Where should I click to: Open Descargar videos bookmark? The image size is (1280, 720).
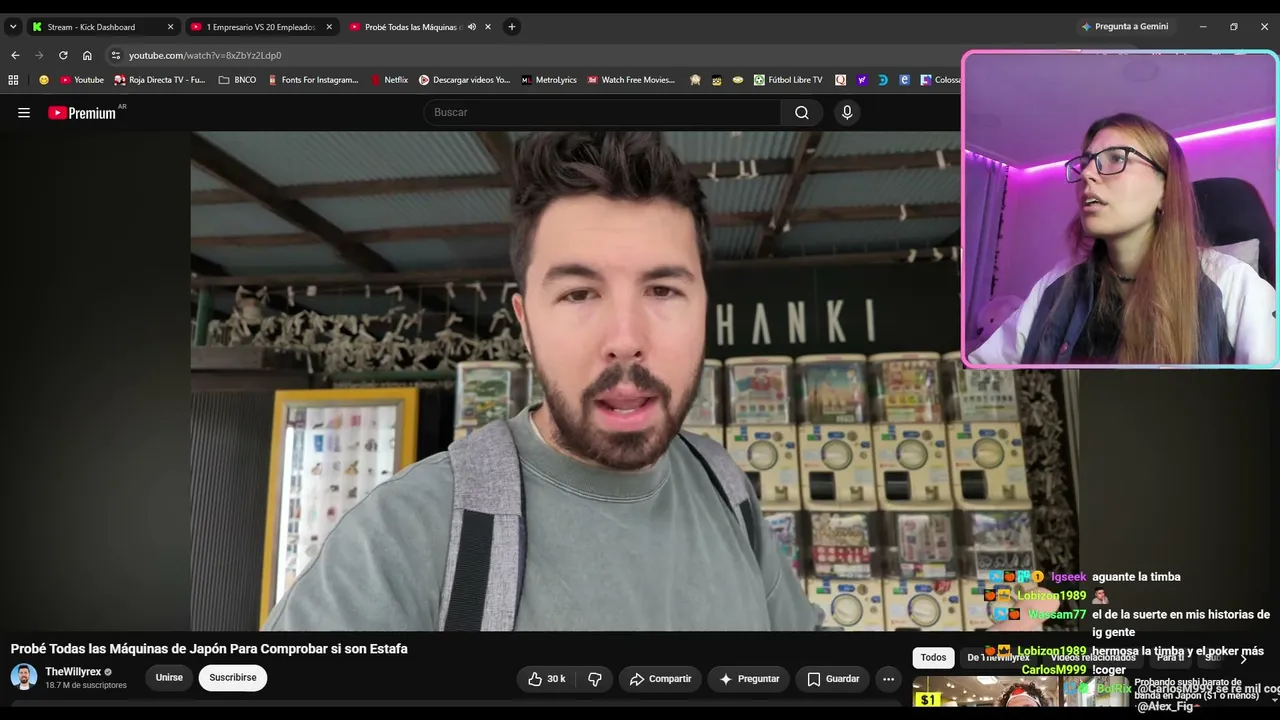click(x=464, y=80)
